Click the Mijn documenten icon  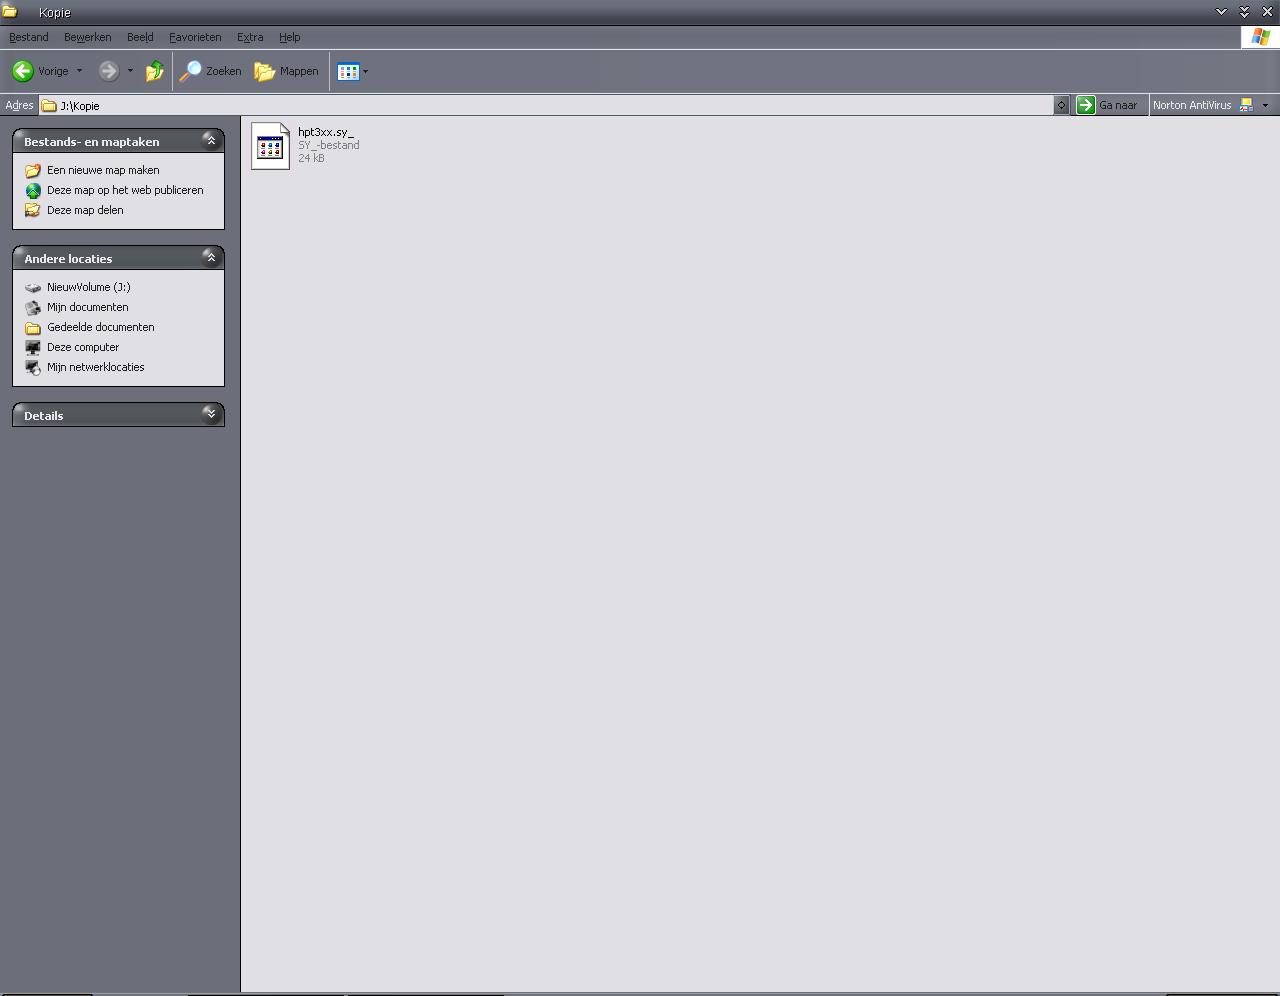tap(33, 307)
